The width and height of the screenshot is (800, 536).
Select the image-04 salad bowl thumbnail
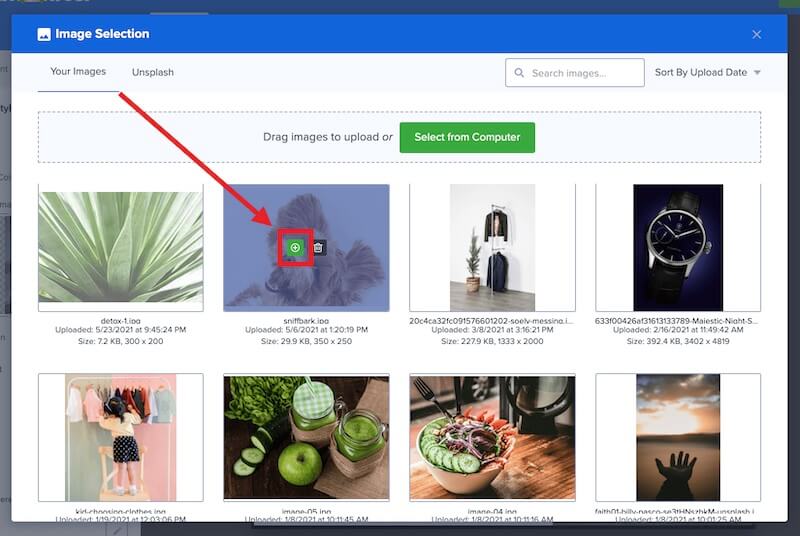coord(492,438)
